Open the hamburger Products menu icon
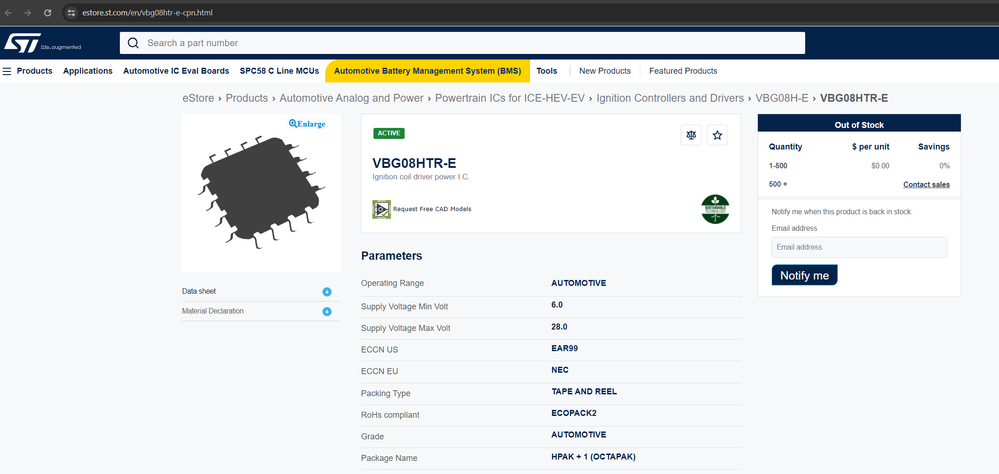Viewport: 999px width, 474px height. pyautogui.click(x=7, y=71)
